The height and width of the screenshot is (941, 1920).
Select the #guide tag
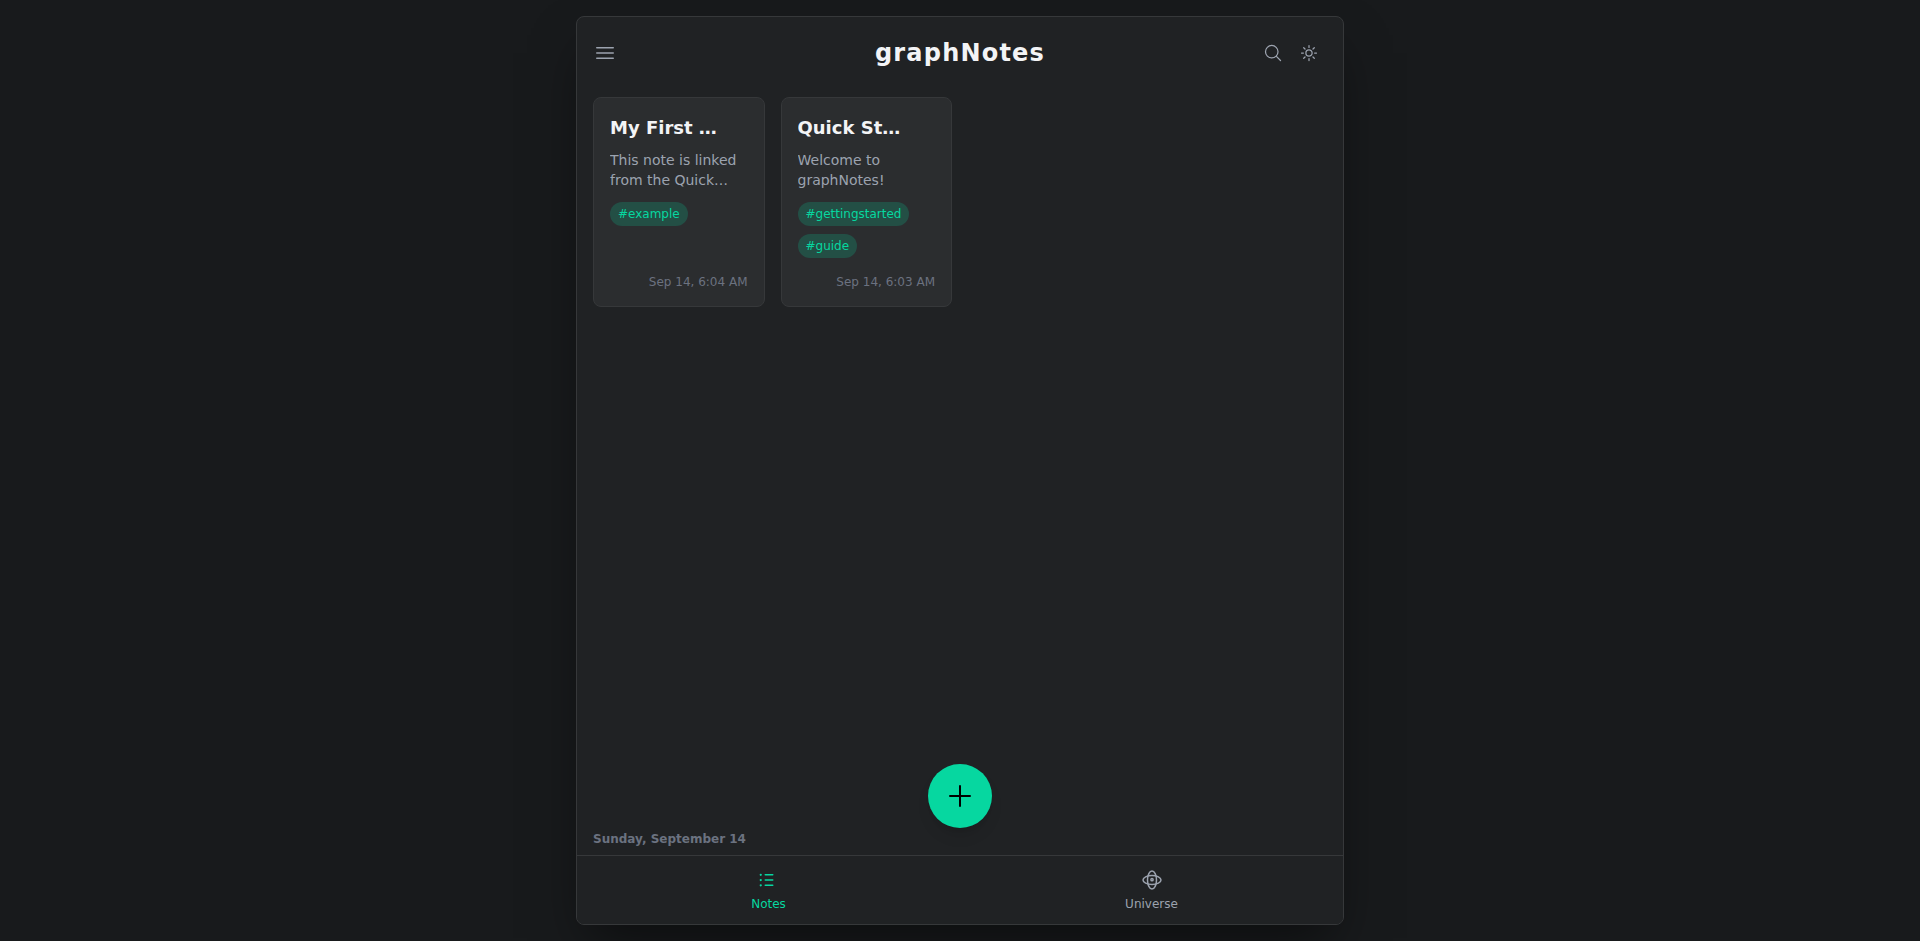827,246
